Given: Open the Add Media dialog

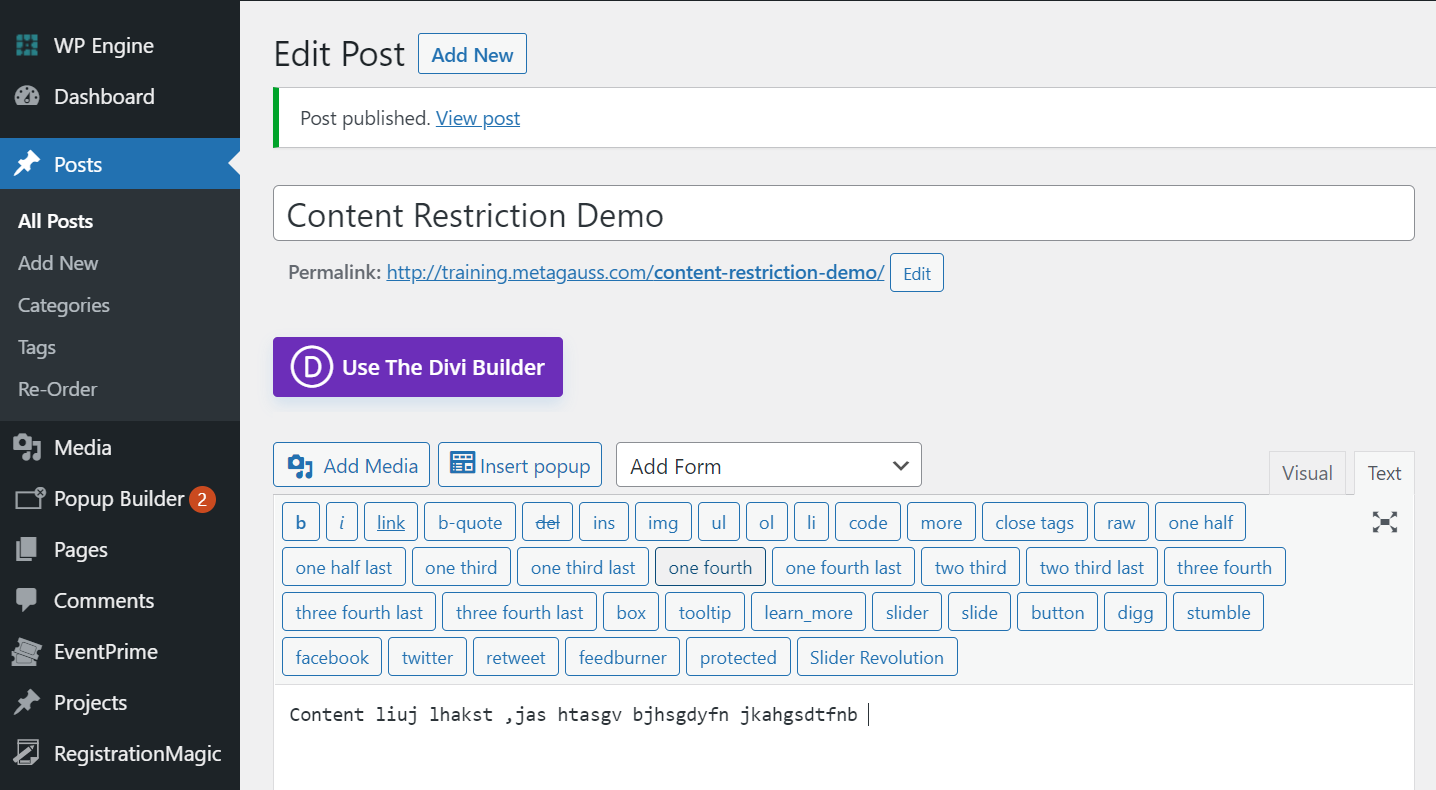Looking at the screenshot, I should point(351,464).
